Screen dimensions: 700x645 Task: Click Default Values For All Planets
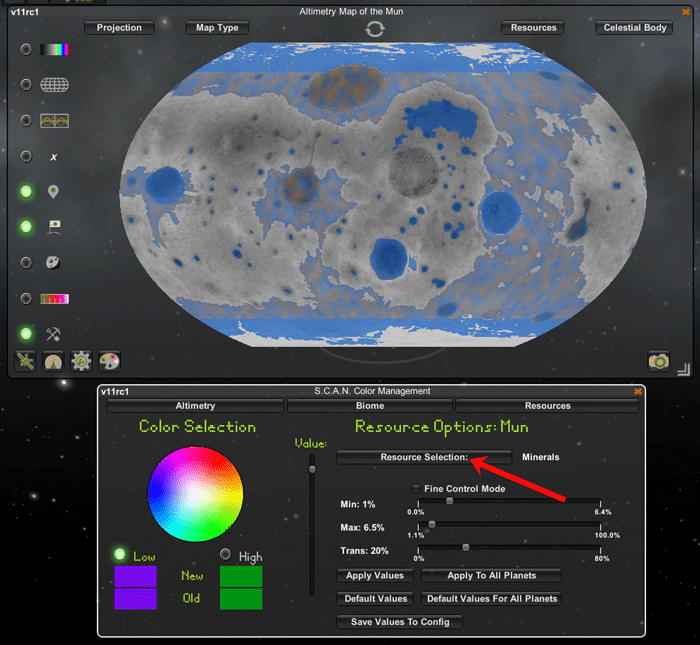(492, 599)
